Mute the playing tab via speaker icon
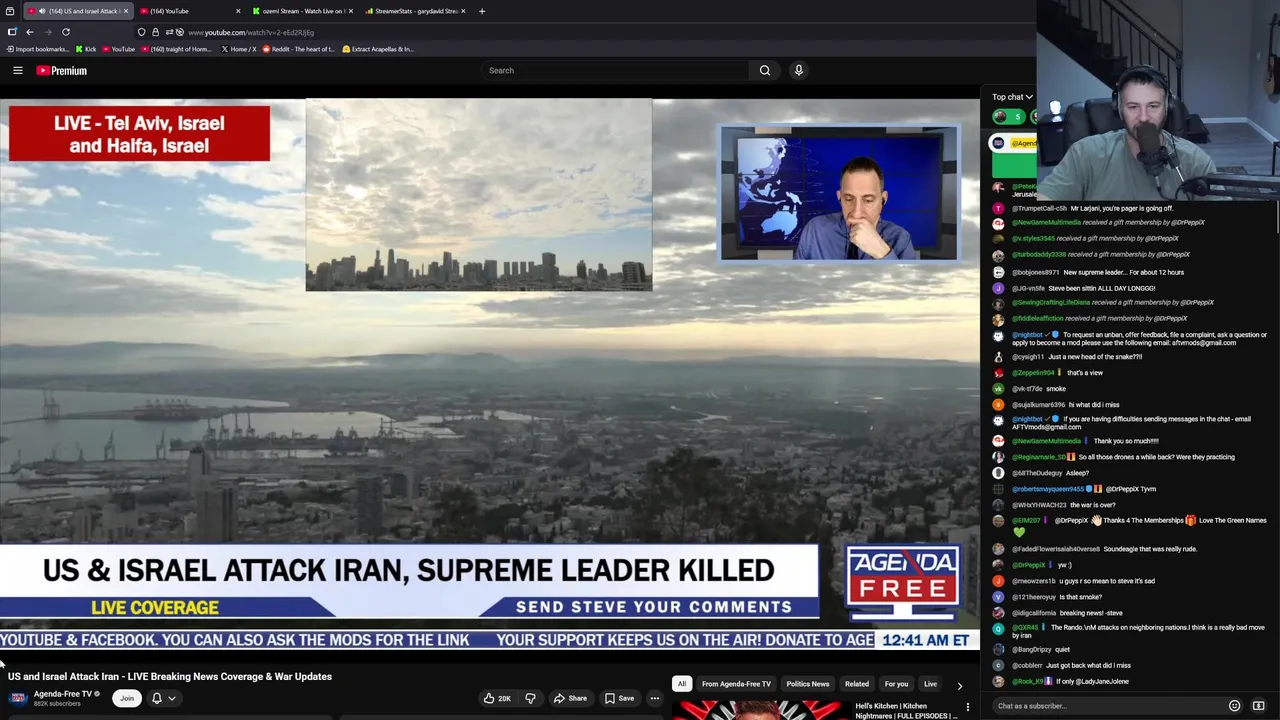Image resolution: width=1280 pixels, height=720 pixels. (x=42, y=11)
